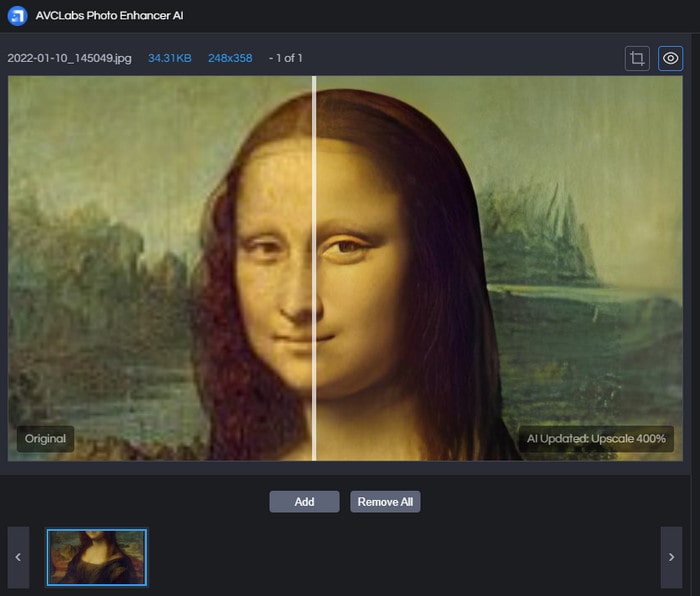Select the Mona Lisa thumbnail
The height and width of the screenshot is (596, 700).
97,557
